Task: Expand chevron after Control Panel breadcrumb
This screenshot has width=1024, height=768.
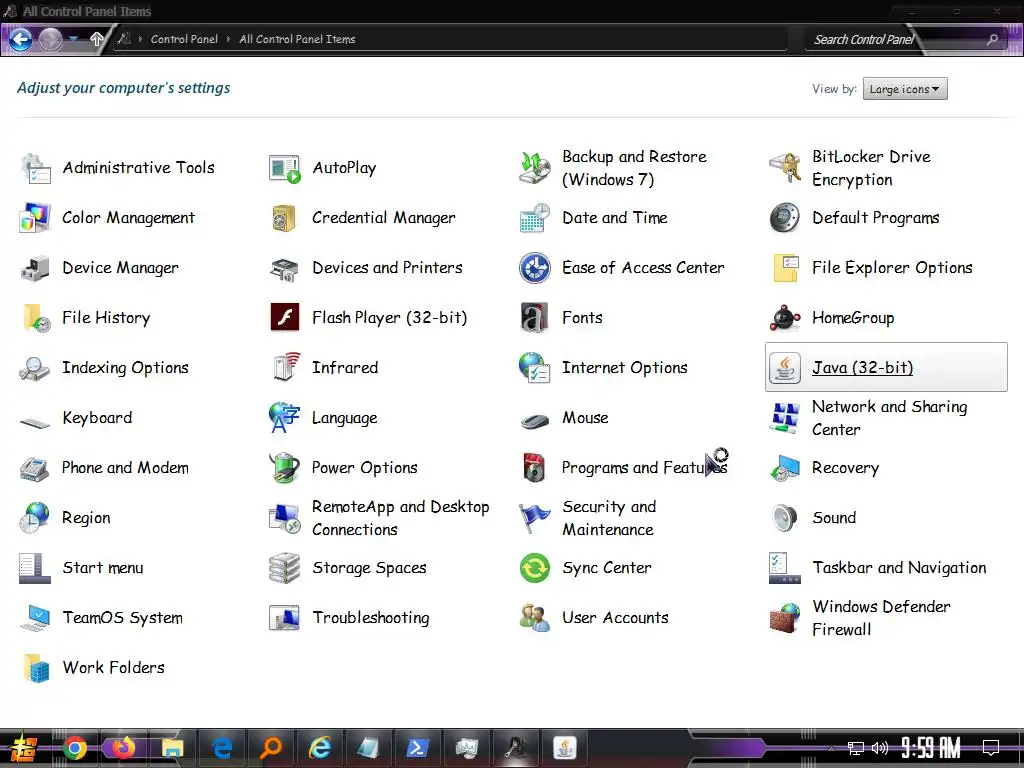Action: point(229,39)
